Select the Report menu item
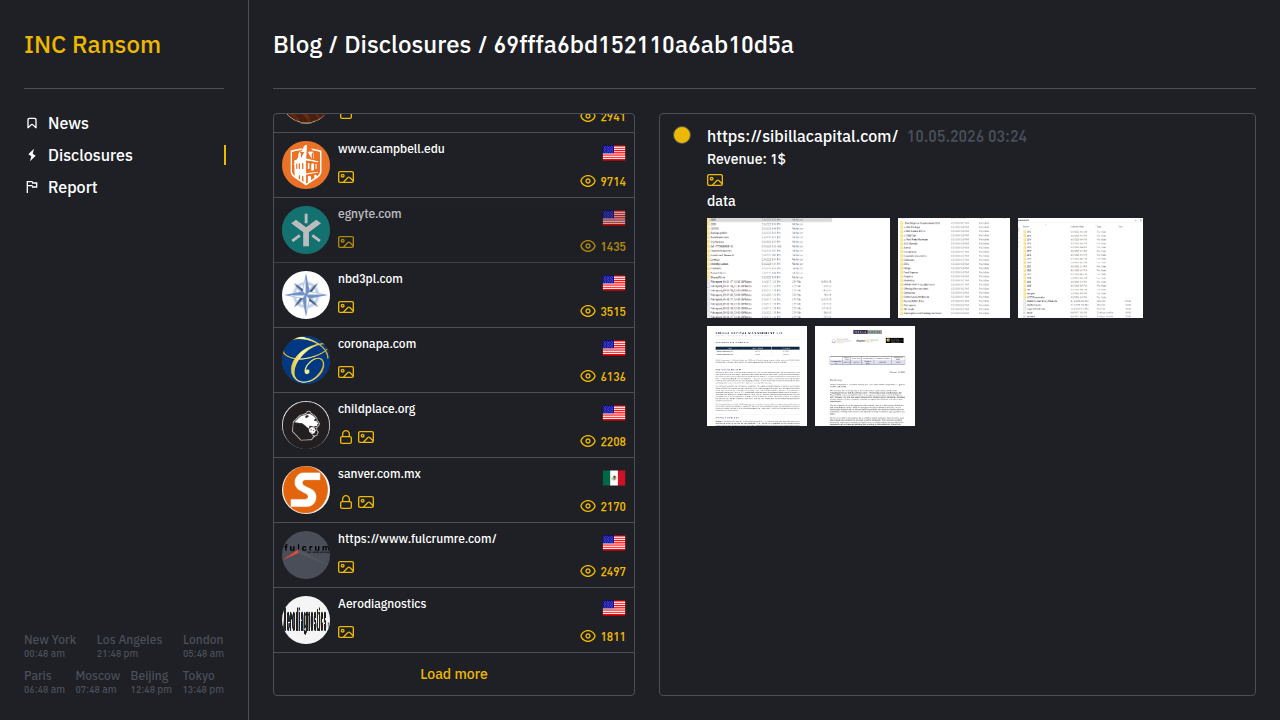1280x720 pixels. (x=72, y=187)
